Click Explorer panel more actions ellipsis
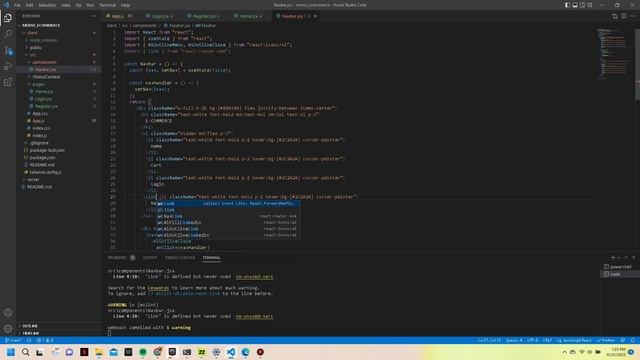 point(93,16)
